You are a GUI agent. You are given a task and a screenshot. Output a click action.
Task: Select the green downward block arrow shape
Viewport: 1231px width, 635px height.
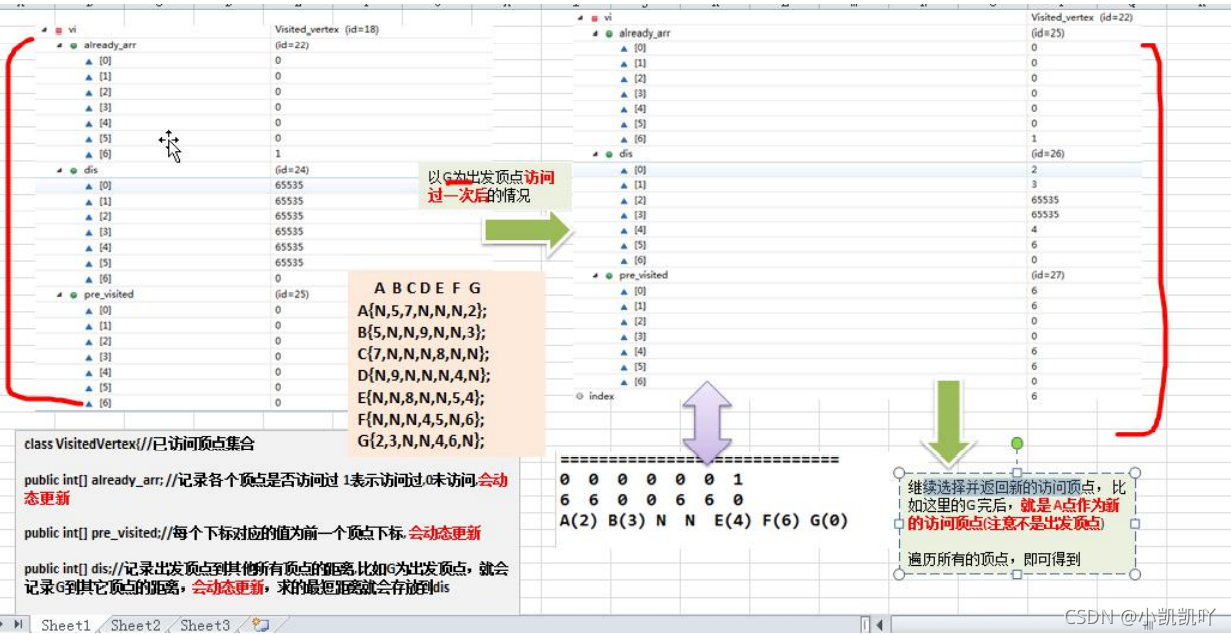pyautogui.click(x=949, y=422)
